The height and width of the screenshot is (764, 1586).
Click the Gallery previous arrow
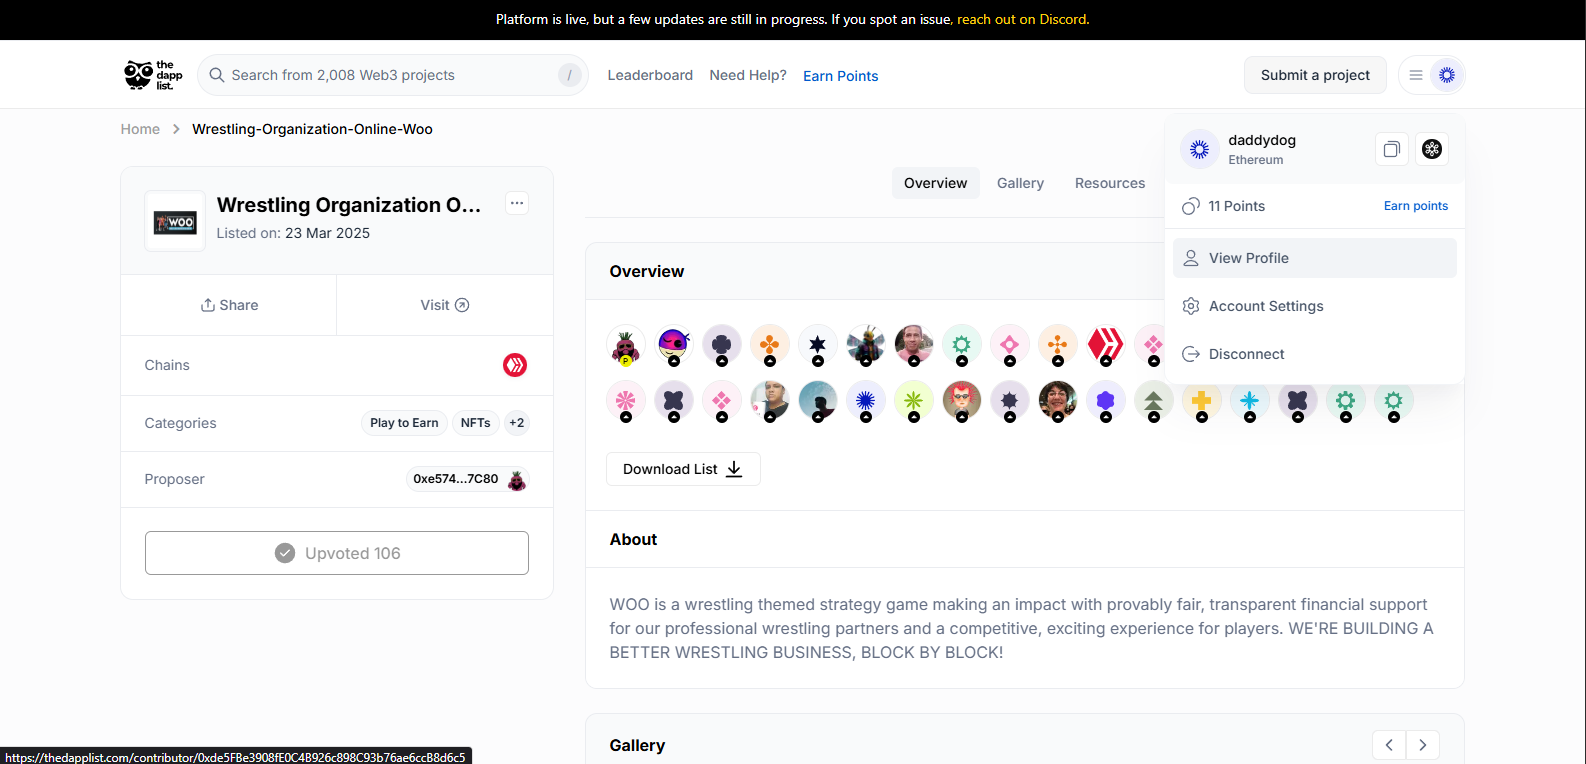coord(1389,745)
